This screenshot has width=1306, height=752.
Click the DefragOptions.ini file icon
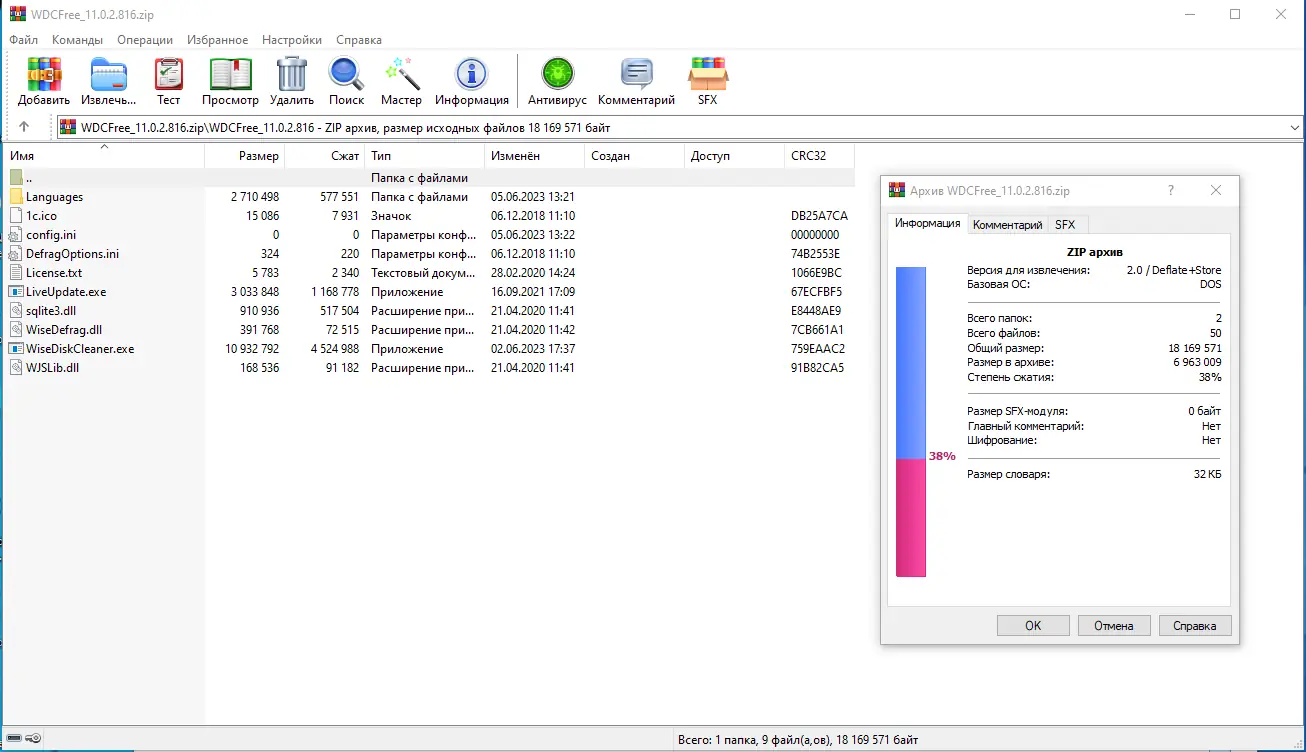coord(16,254)
